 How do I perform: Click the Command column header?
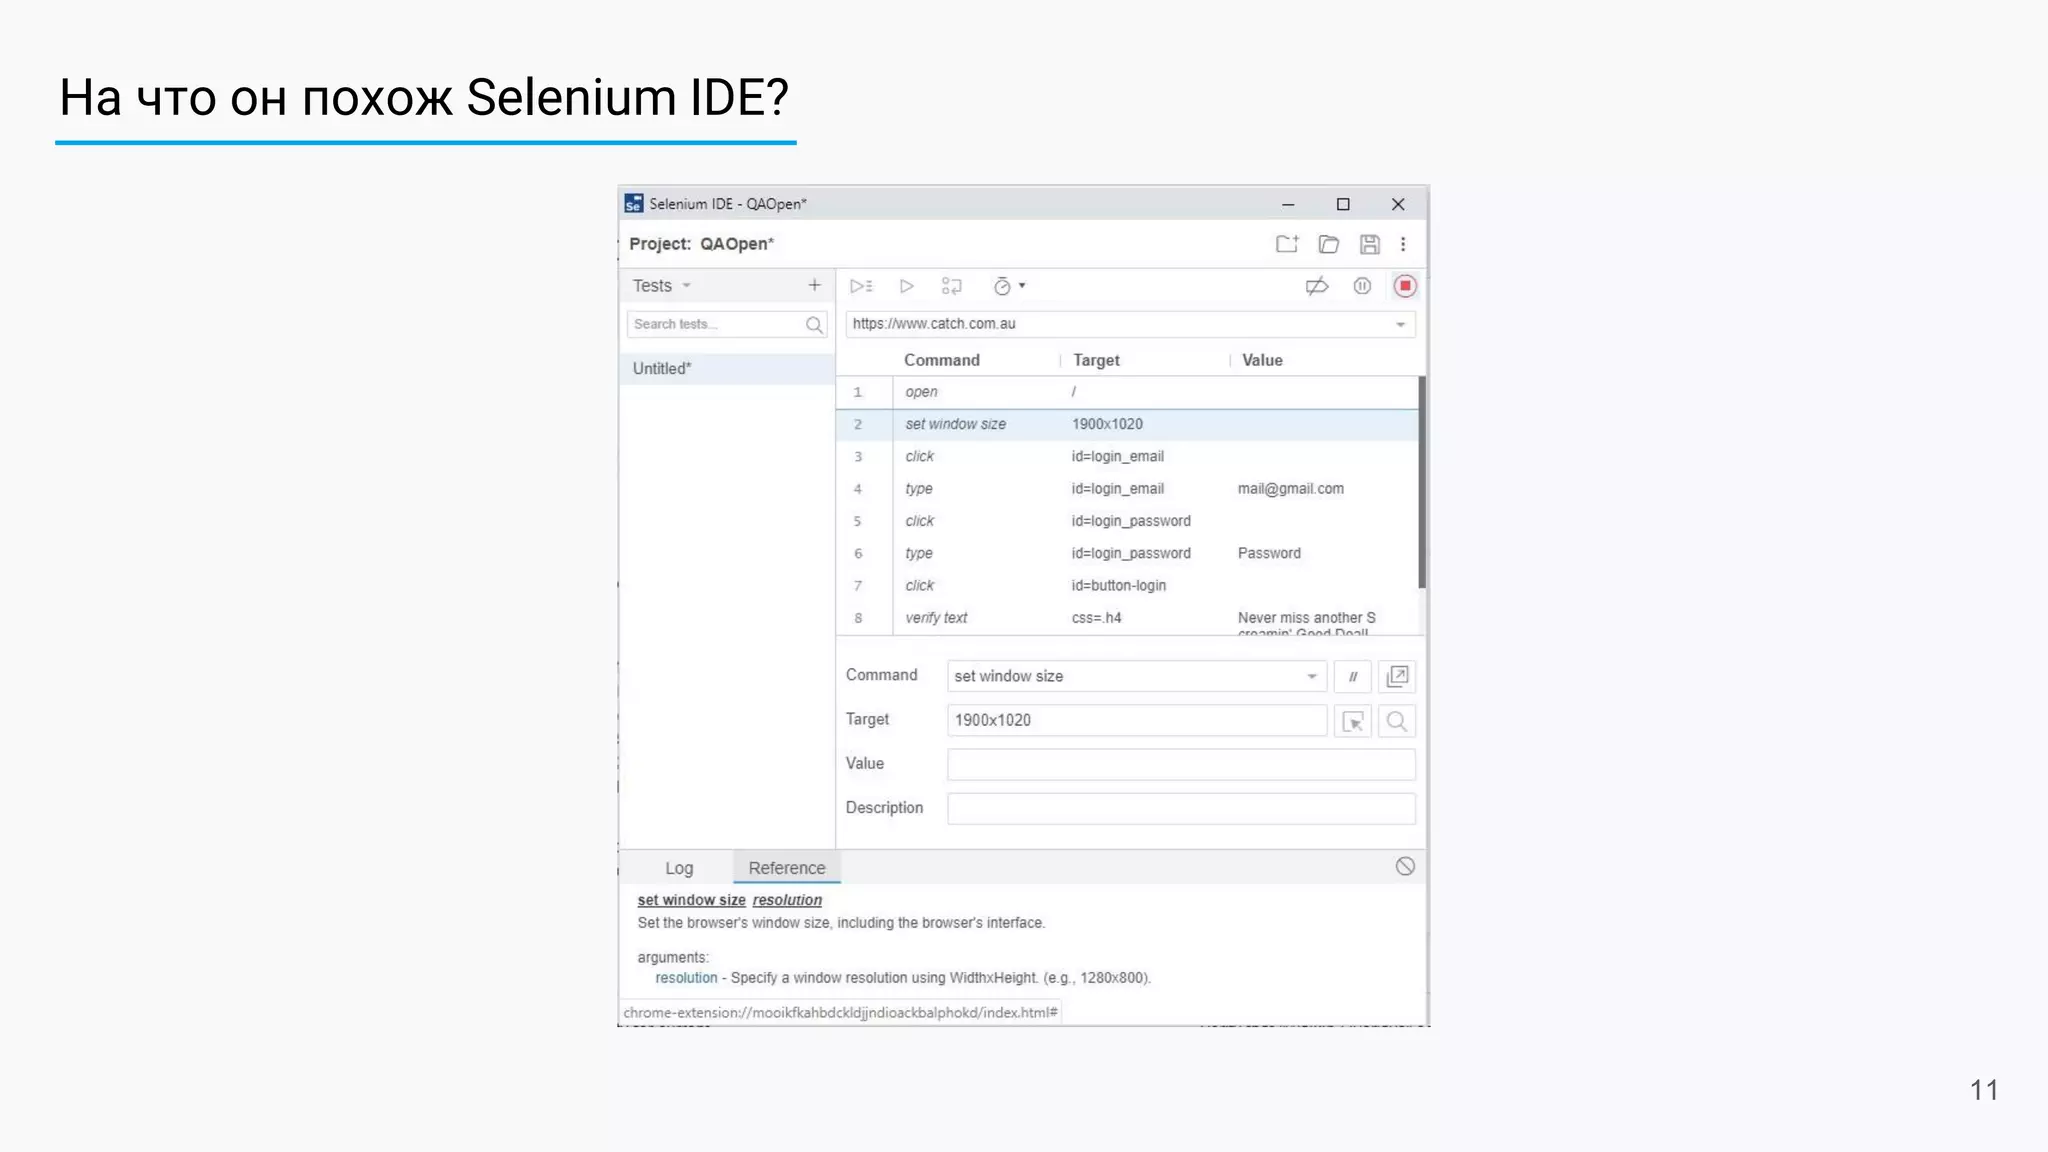[x=941, y=360]
